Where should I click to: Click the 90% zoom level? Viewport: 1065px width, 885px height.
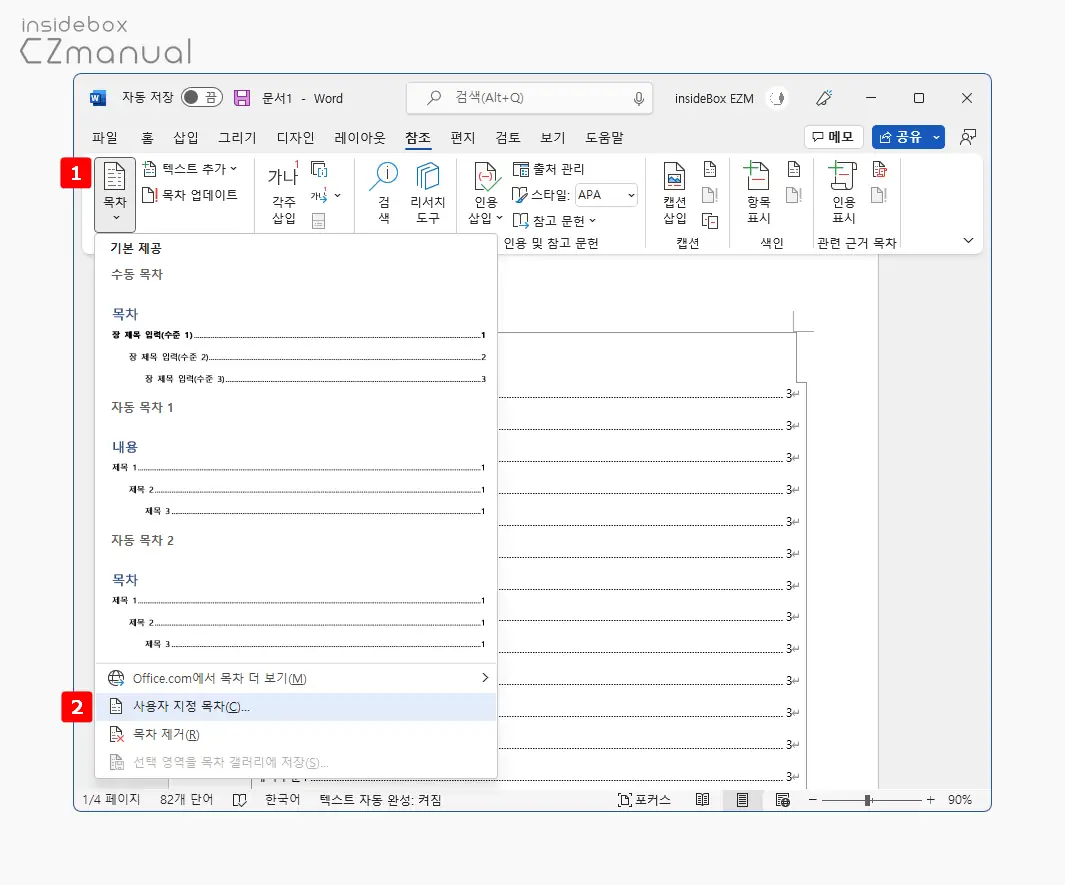(x=960, y=799)
